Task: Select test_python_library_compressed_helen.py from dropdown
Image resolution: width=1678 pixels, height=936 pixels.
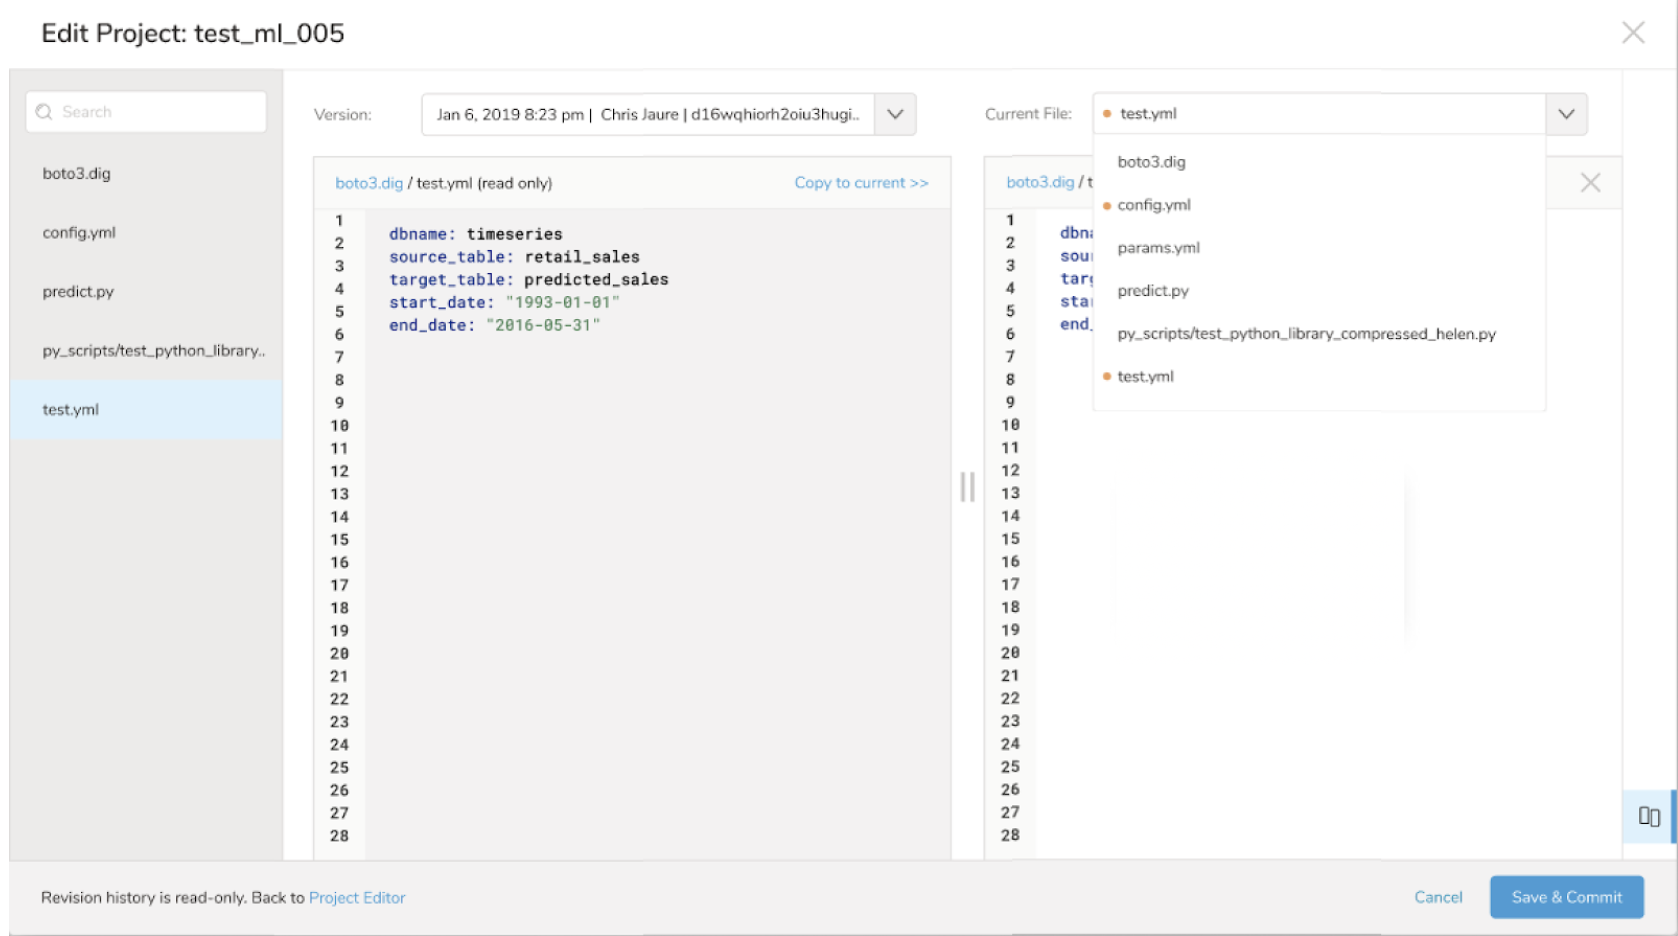Action: tap(1306, 334)
